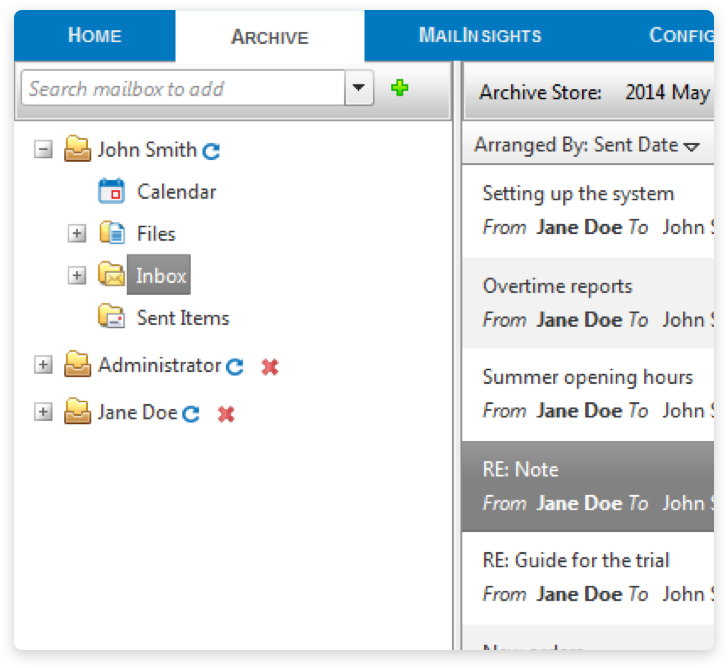Collapse the John Smith mailbox tree

pyautogui.click(x=43, y=150)
